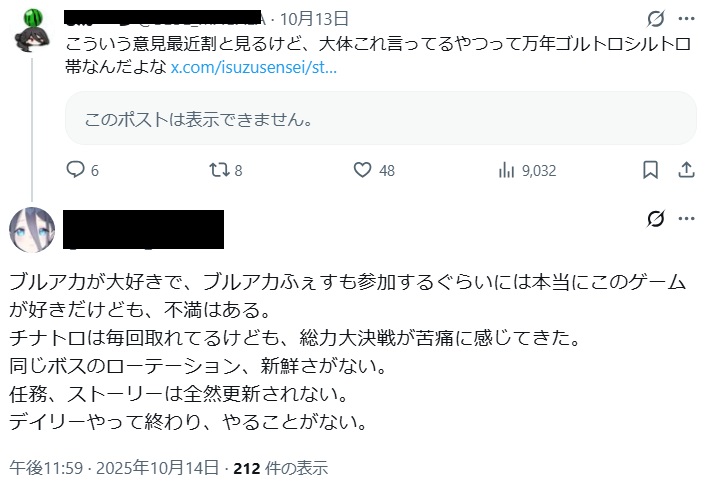Viewport: 709px width, 483px height.
Task: Open Grok for the top post
Action: (x=656, y=19)
